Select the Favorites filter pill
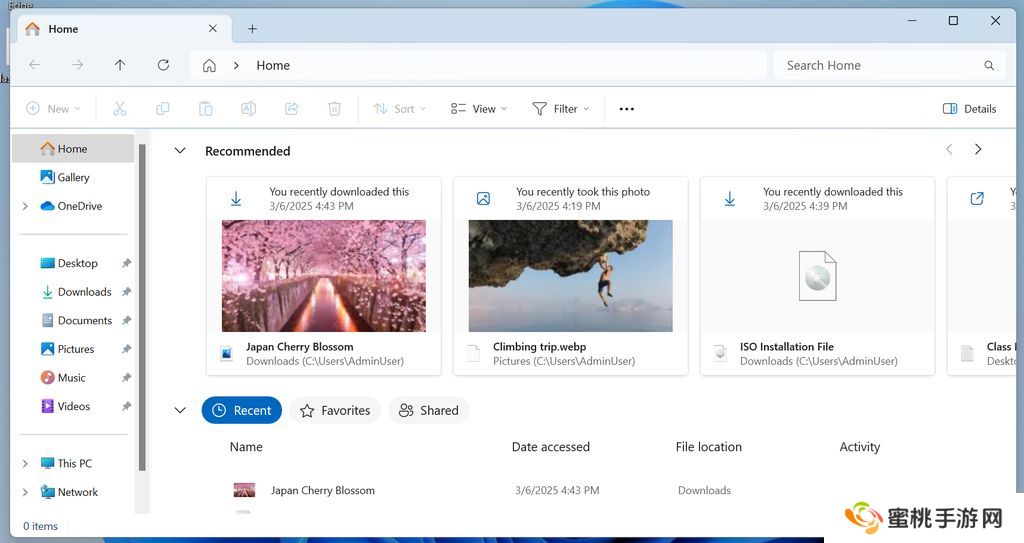The height and width of the screenshot is (543, 1024). 335,410
